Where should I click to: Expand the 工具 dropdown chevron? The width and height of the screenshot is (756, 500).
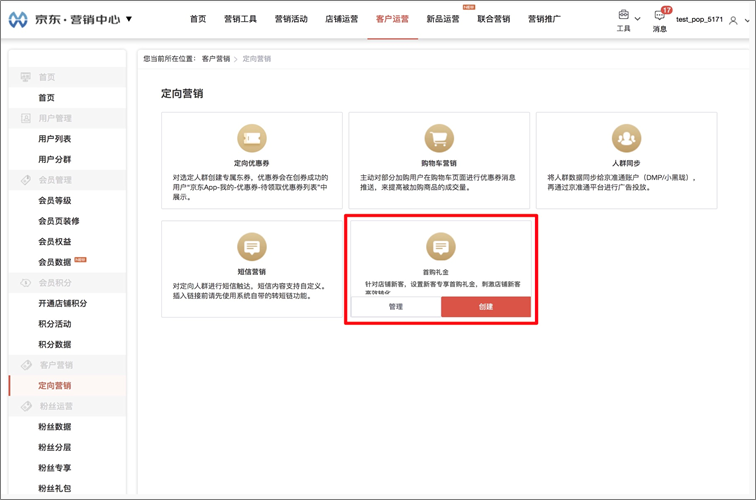click(x=637, y=19)
